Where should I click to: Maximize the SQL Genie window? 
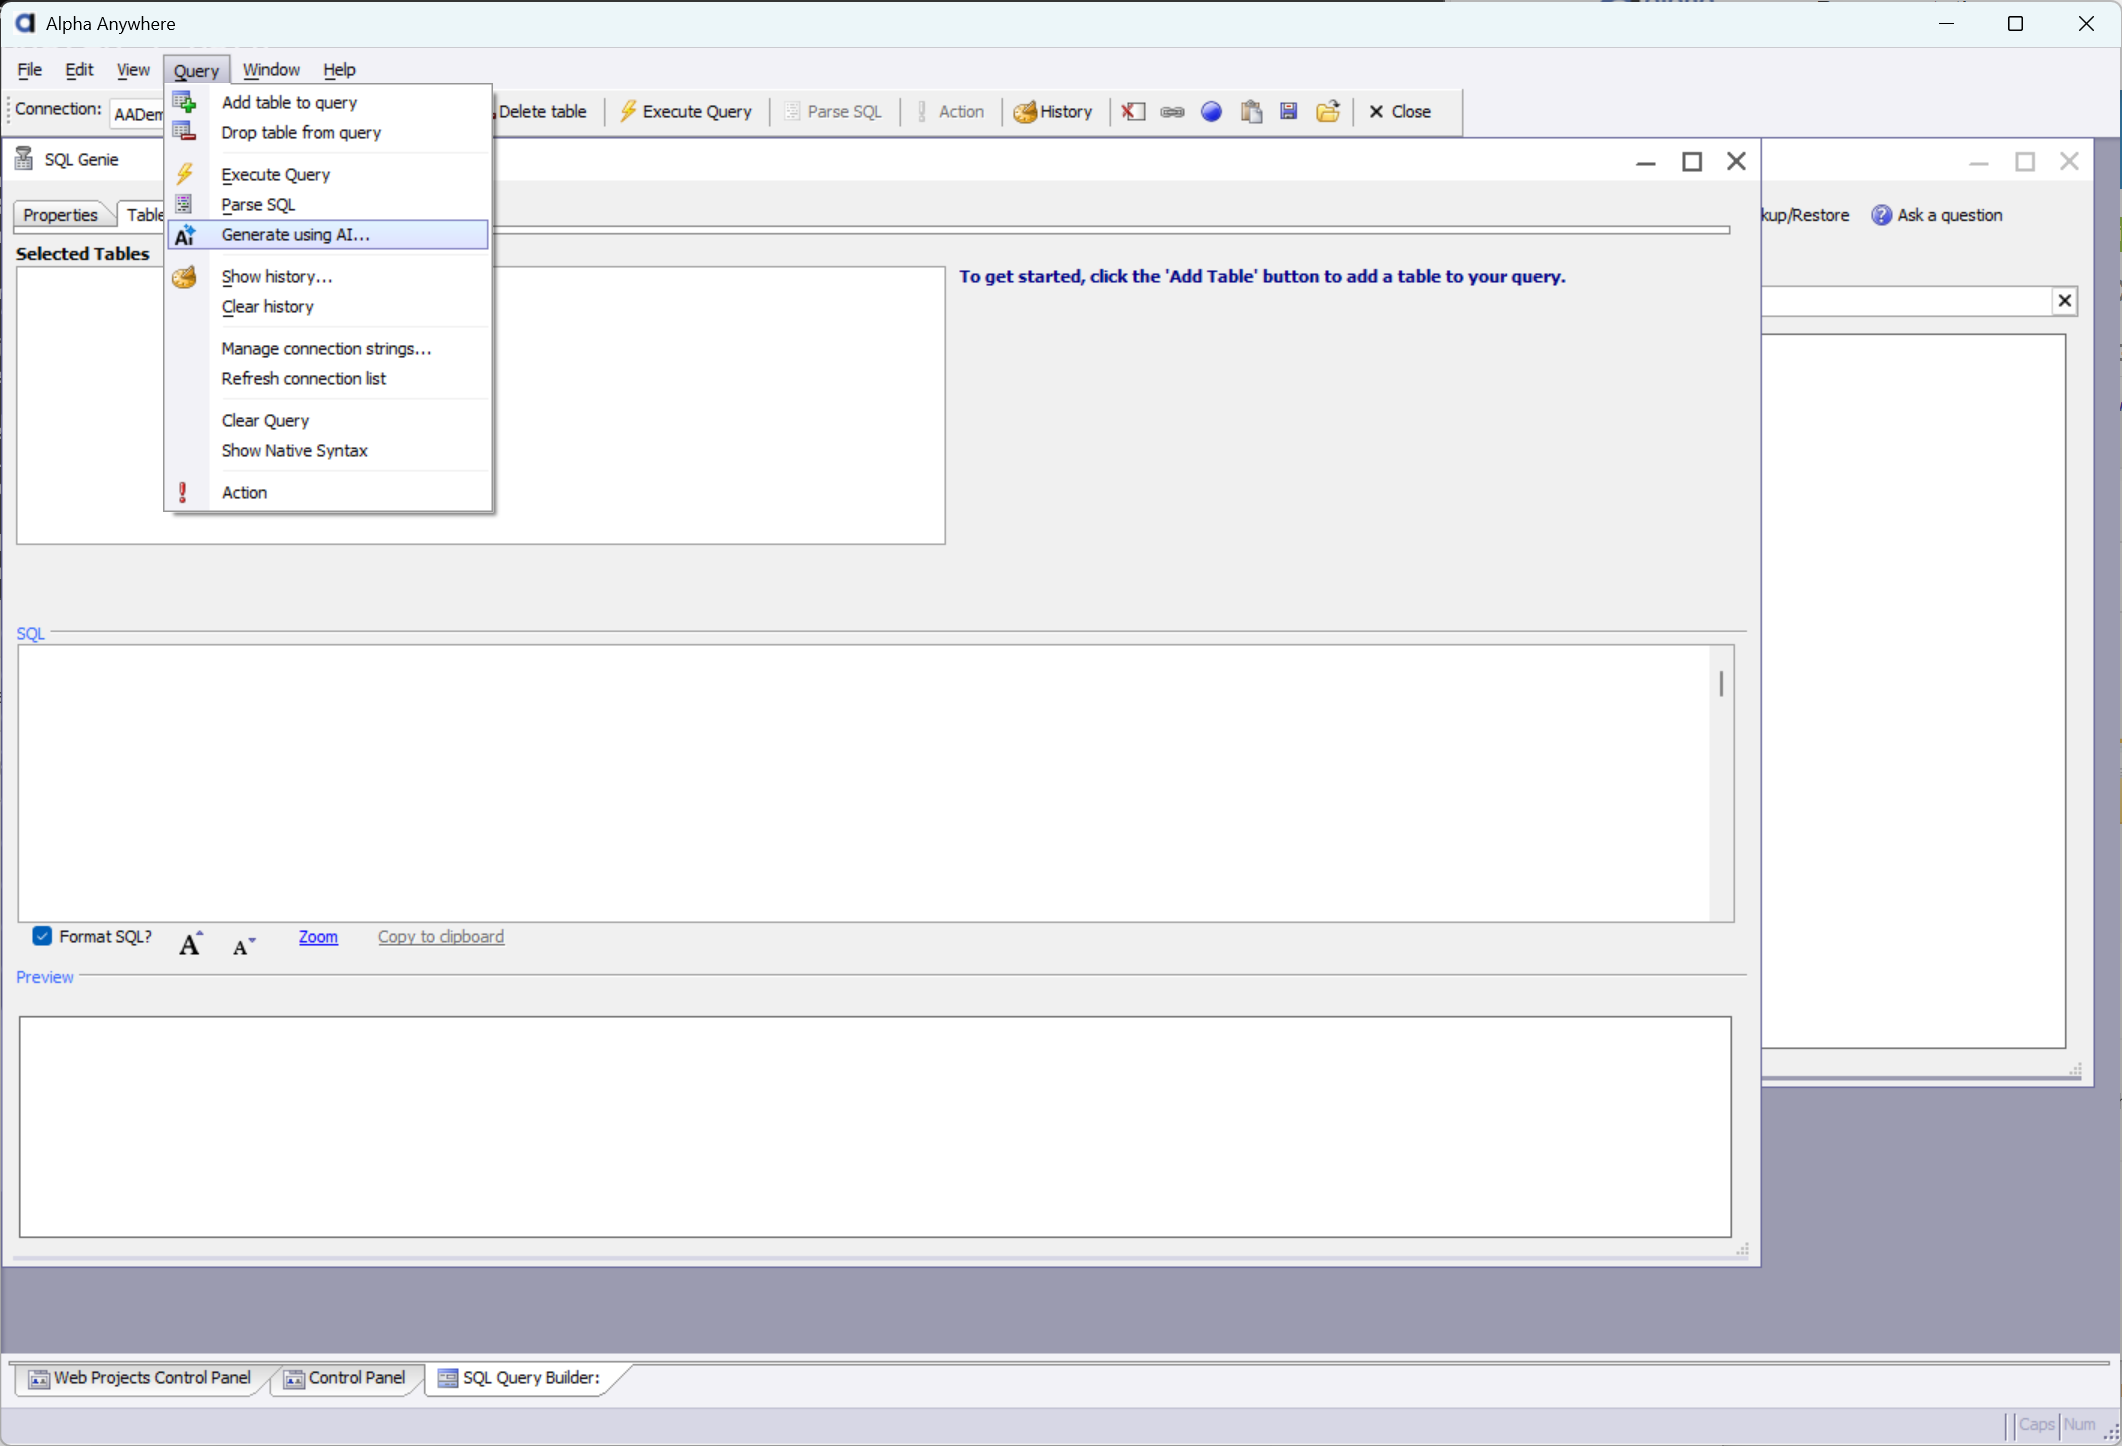click(x=1691, y=161)
